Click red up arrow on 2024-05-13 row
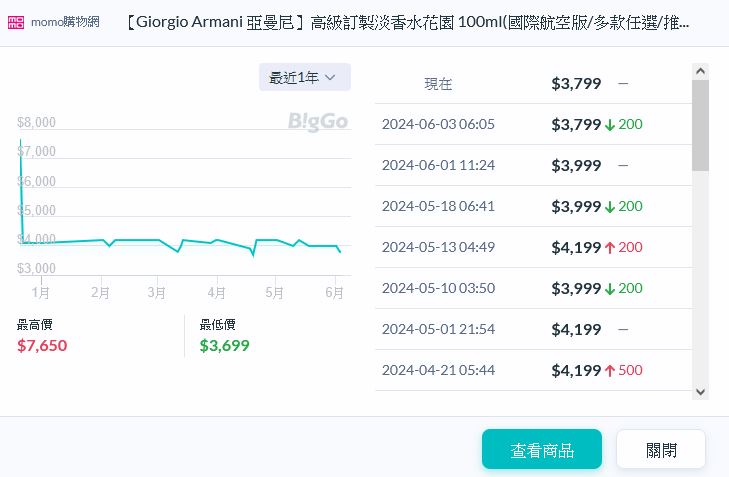 pyautogui.click(x=609, y=247)
